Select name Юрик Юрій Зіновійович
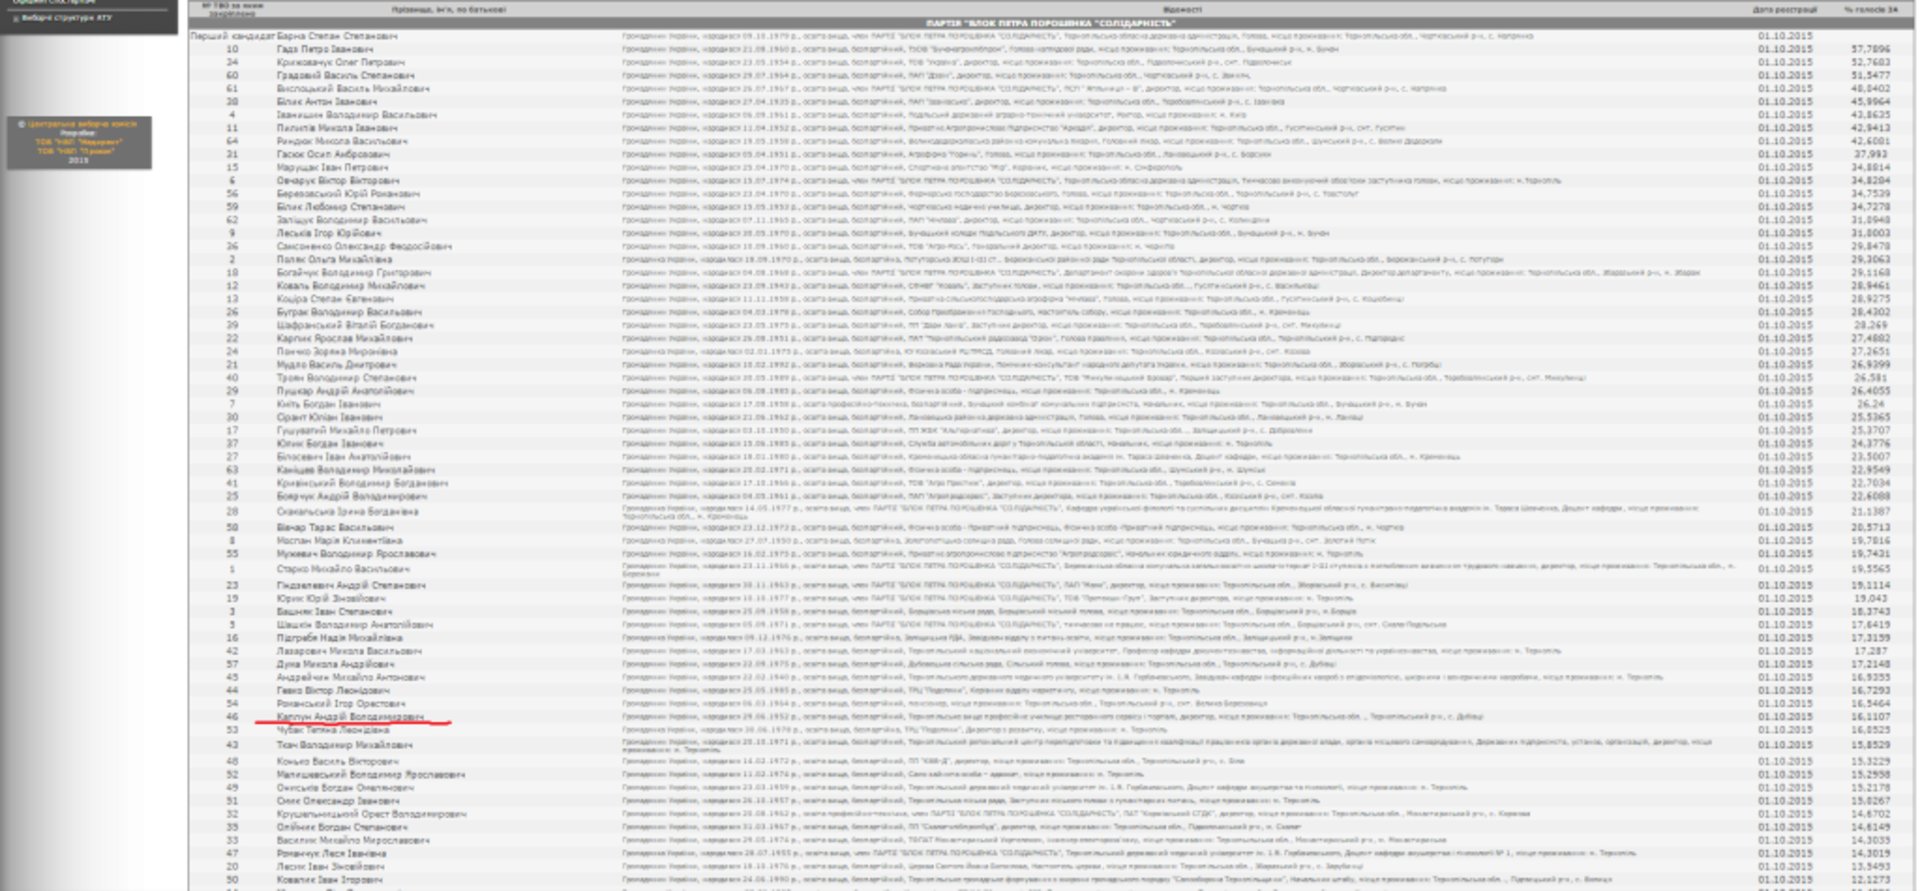The image size is (1920, 891). coord(331,598)
